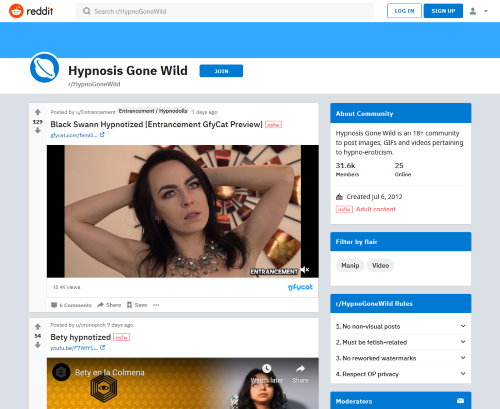Message the moderators envelope icon
Image resolution: width=500 pixels, height=409 pixels.
[460, 401]
